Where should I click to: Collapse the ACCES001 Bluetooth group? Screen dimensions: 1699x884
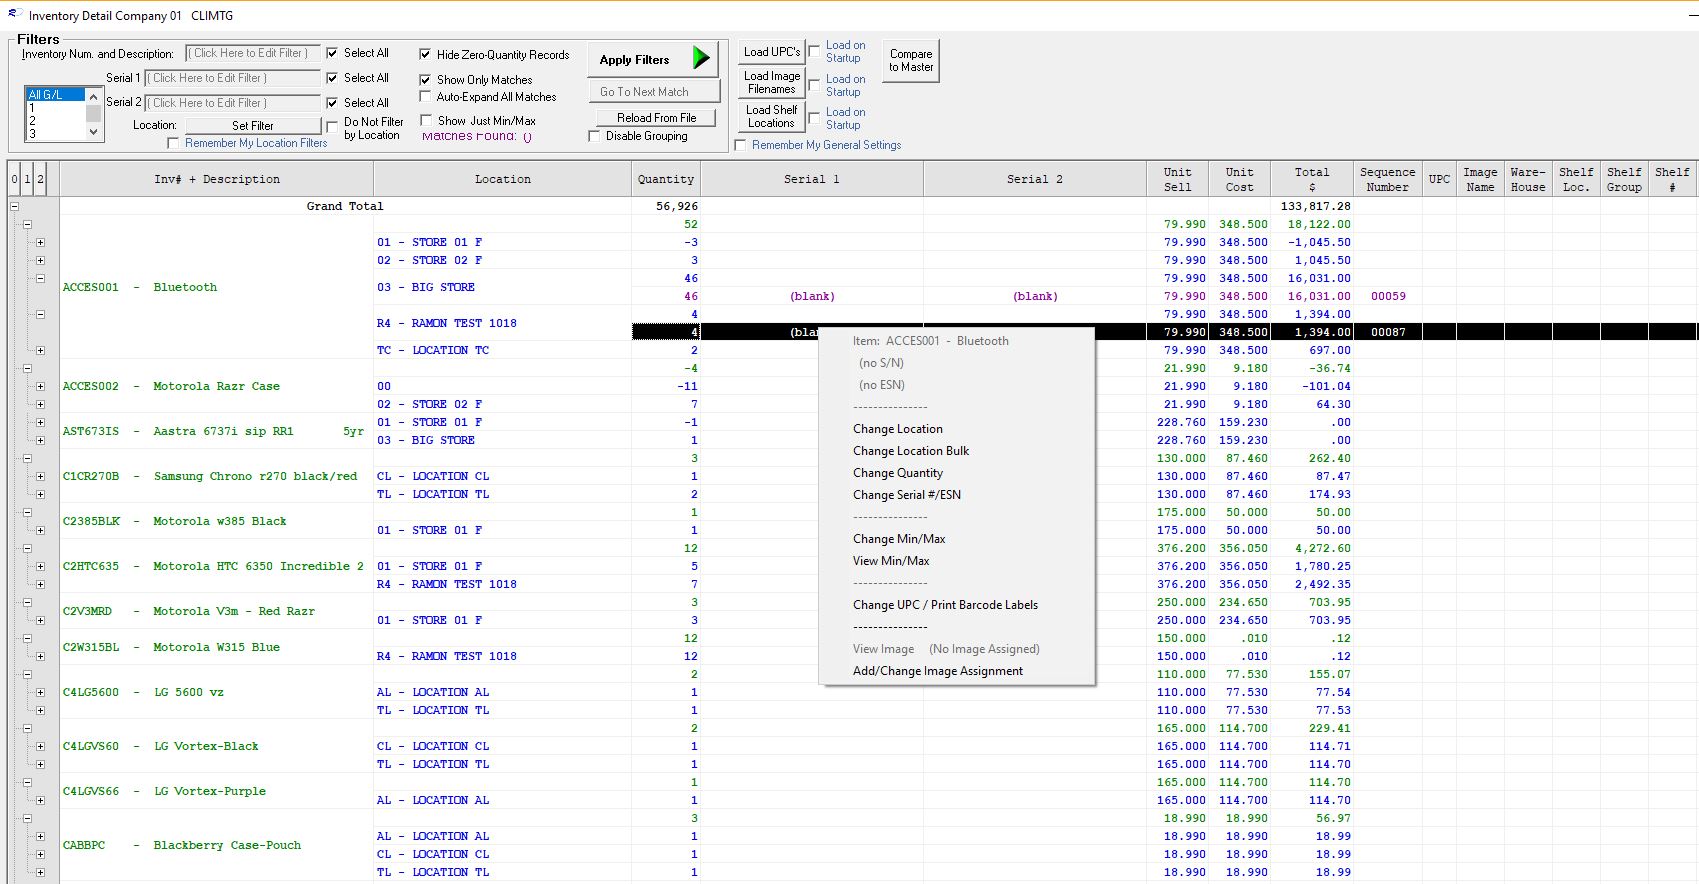tap(27, 225)
